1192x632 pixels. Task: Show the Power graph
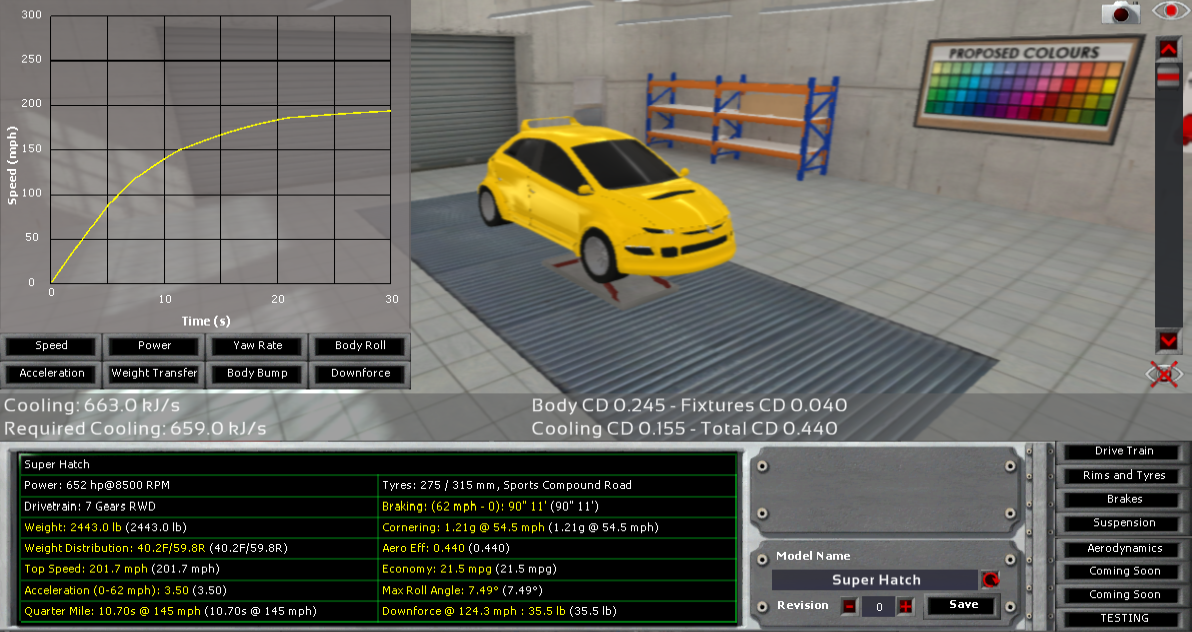pyautogui.click(x=154, y=346)
